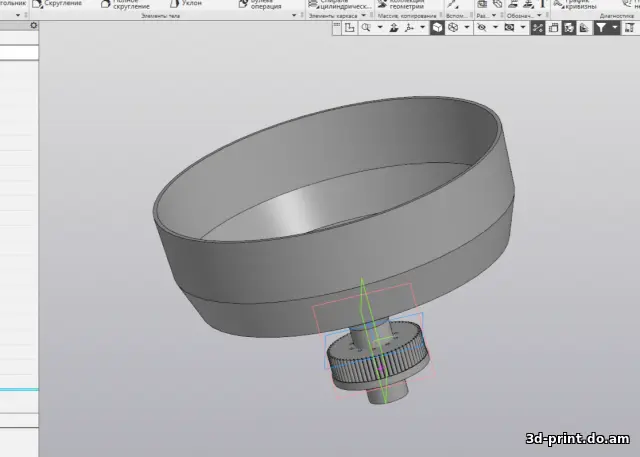Click the coordinate axes orientation icon
This screenshot has height=457, width=640.
pyautogui.click(x=409, y=28)
